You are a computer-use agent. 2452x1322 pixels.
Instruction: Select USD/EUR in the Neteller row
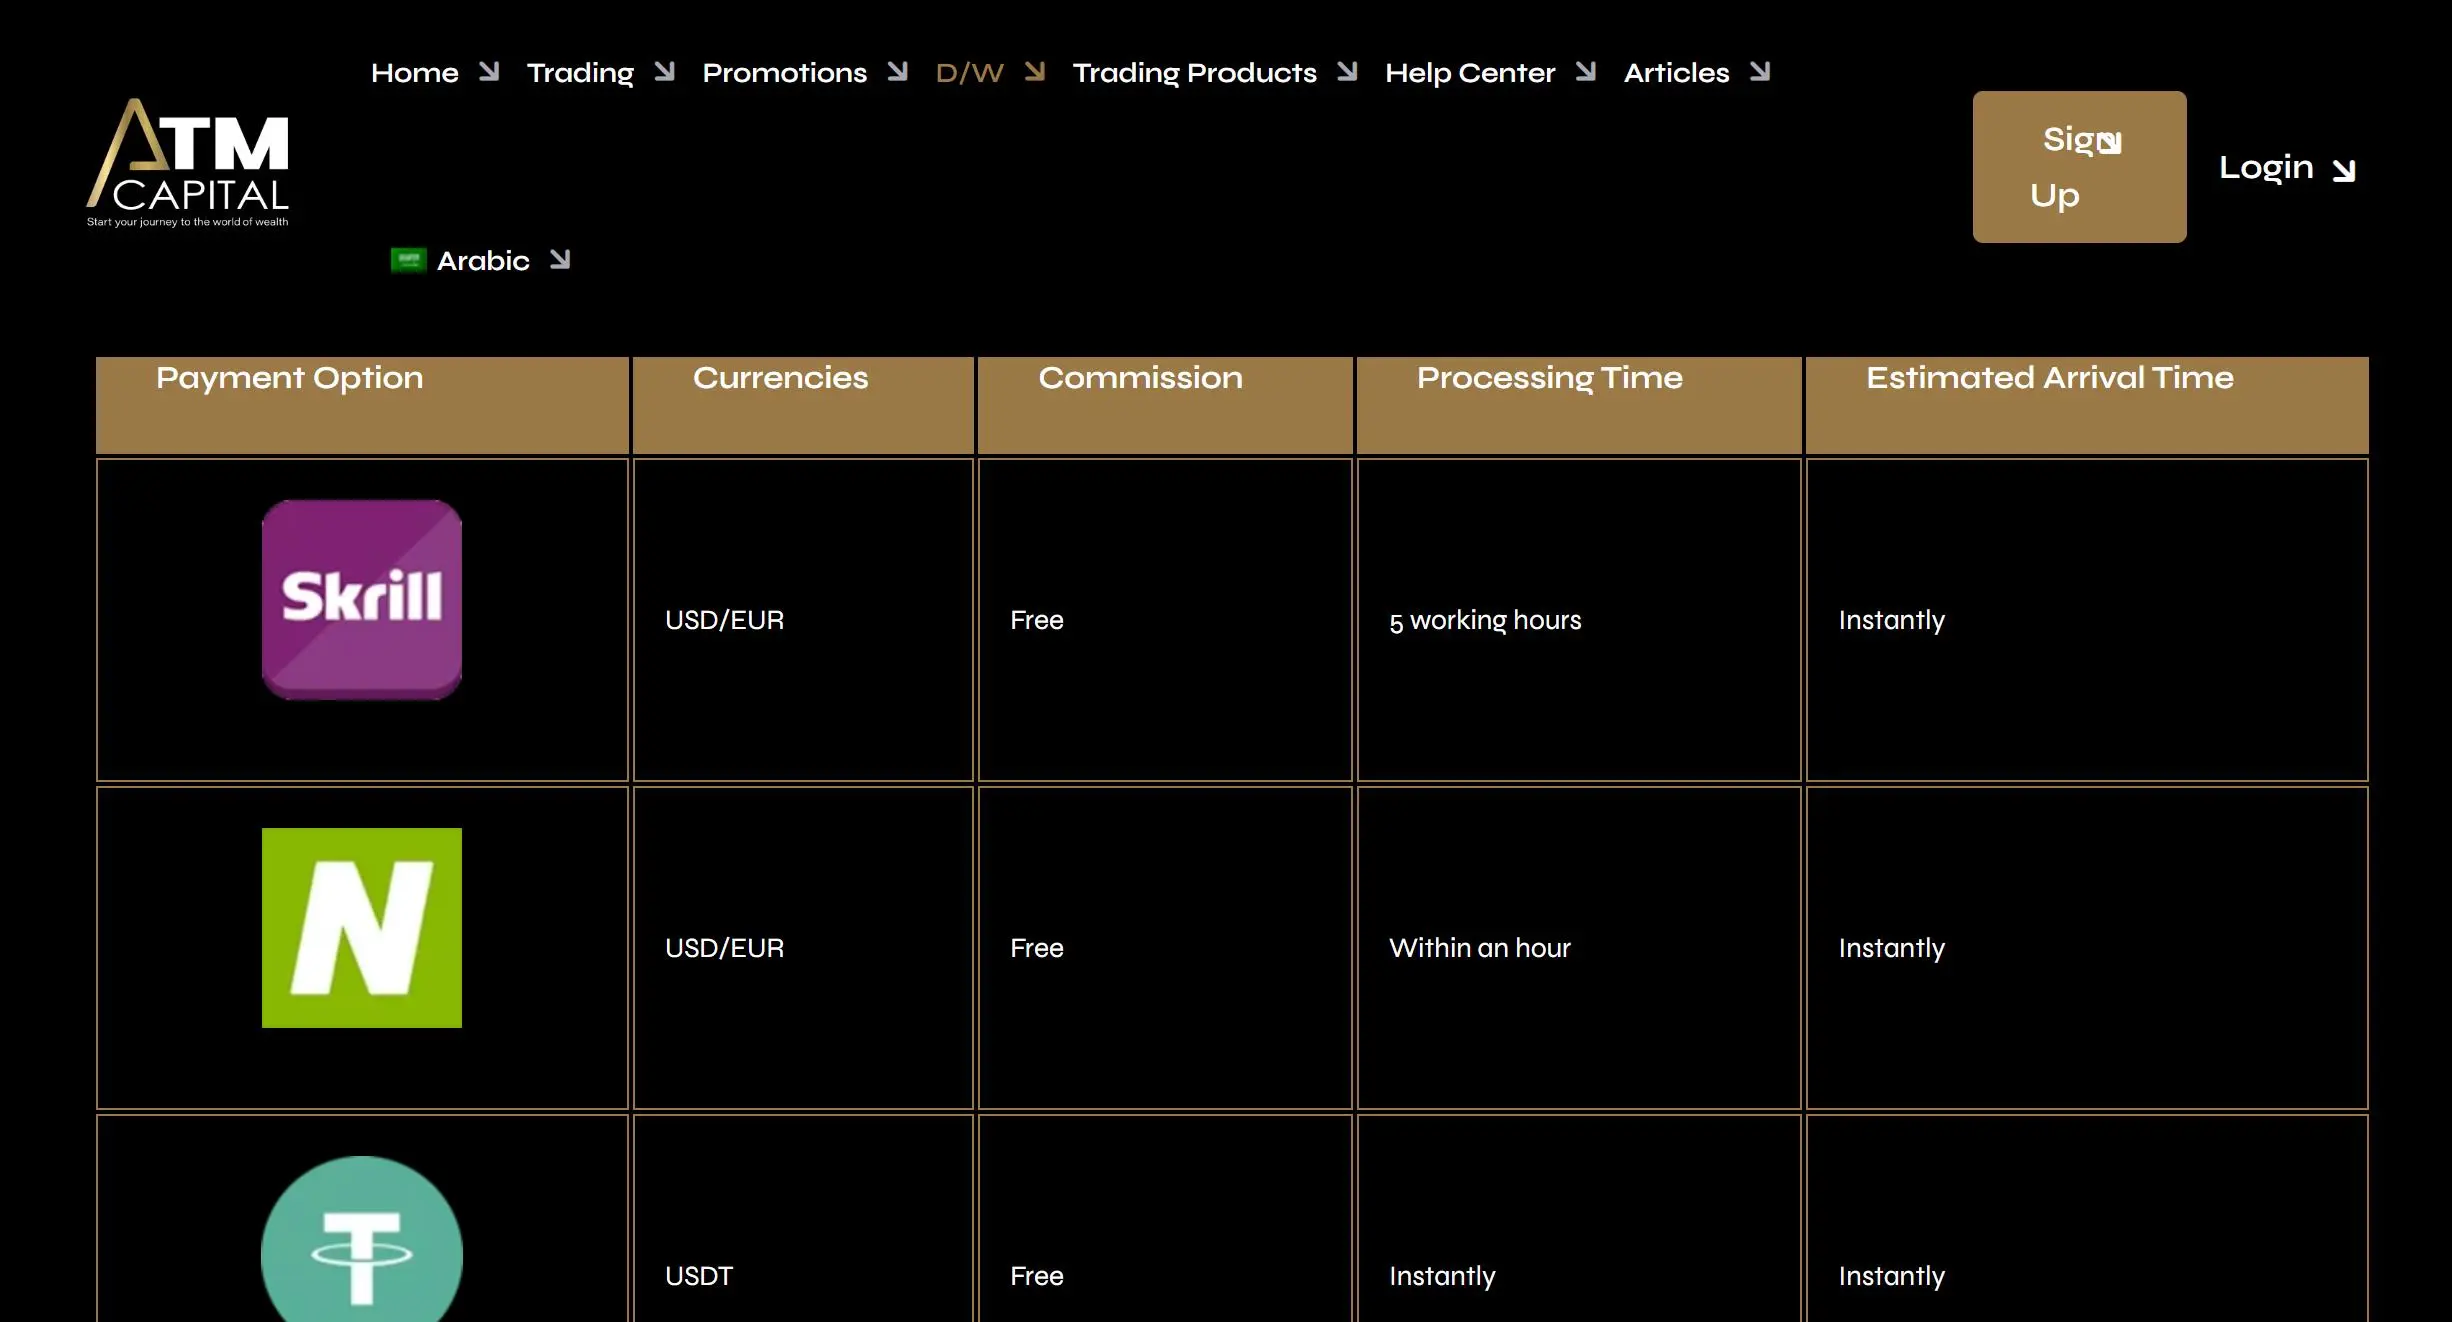(725, 948)
